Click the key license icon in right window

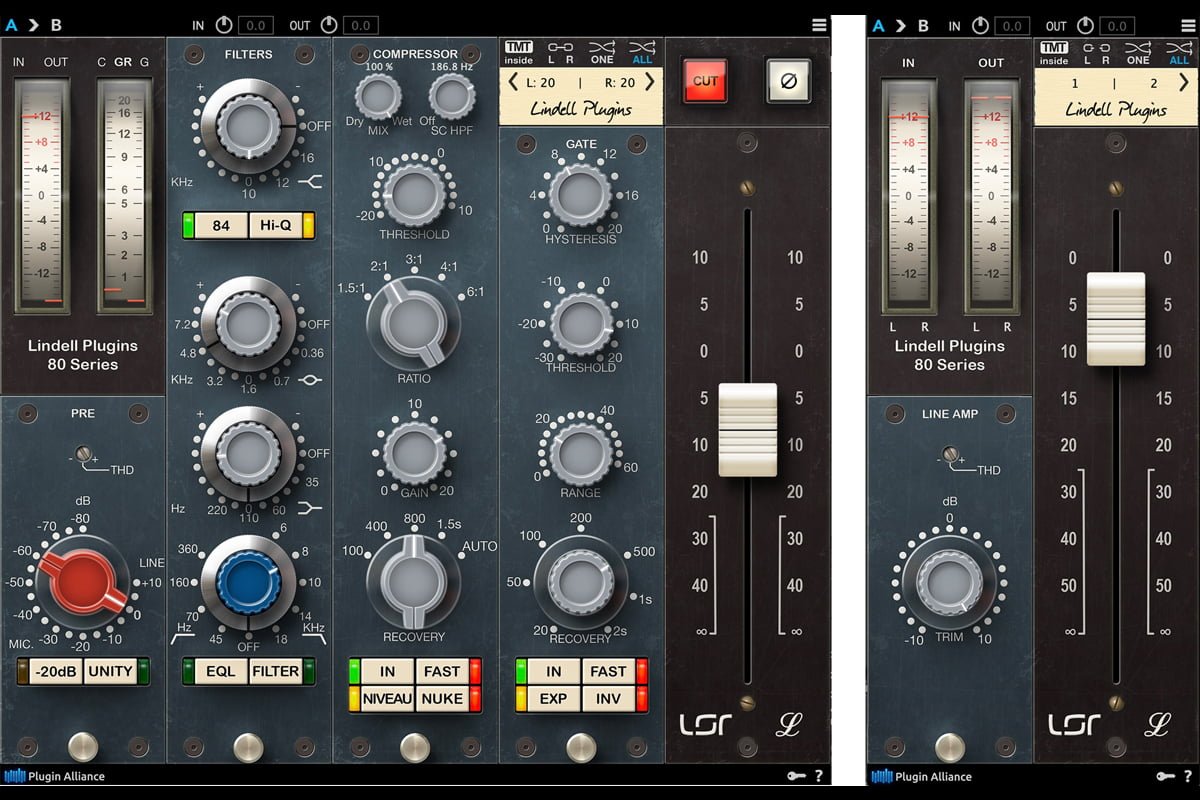(1166, 776)
